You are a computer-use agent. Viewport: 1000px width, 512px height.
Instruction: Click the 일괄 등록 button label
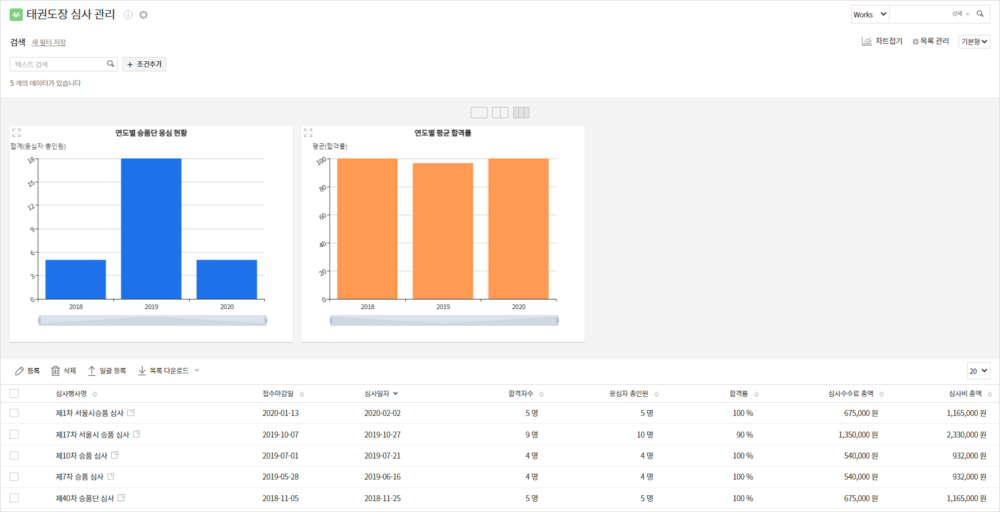[113, 370]
